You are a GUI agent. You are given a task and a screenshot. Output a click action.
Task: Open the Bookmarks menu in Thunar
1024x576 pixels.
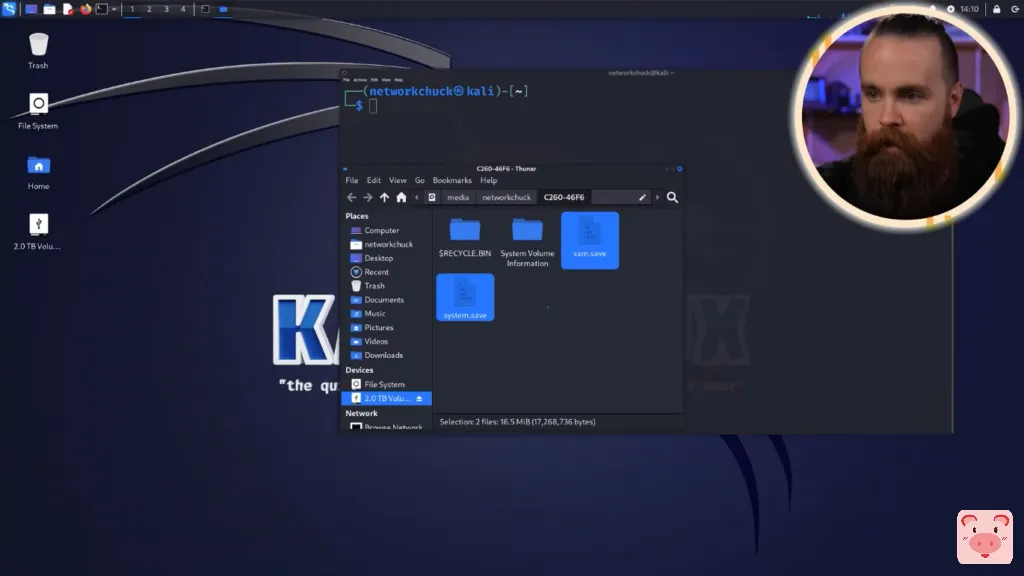click(x=452, y=180)
